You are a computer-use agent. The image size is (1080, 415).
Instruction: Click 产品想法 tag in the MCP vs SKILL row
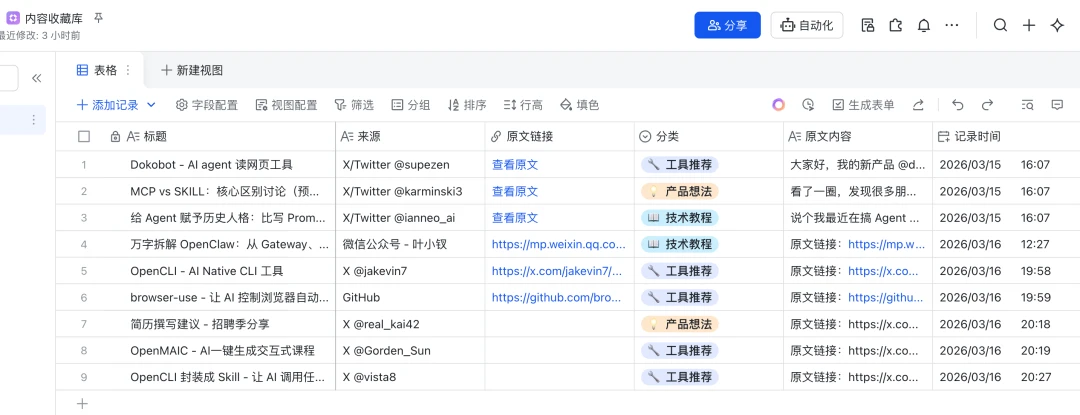tap(680, 191)
